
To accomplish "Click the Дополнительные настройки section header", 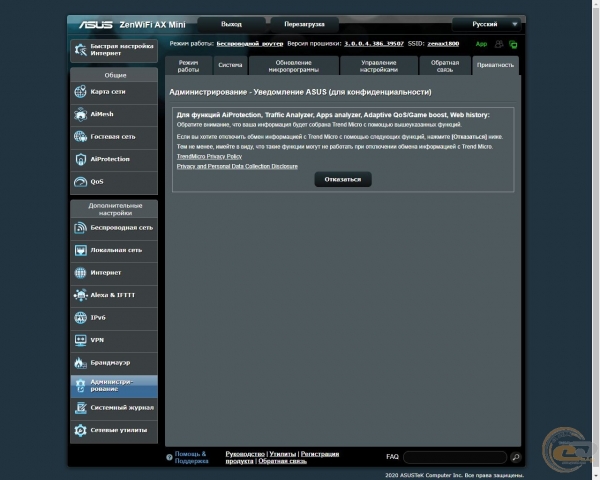I will pos(115,209).
